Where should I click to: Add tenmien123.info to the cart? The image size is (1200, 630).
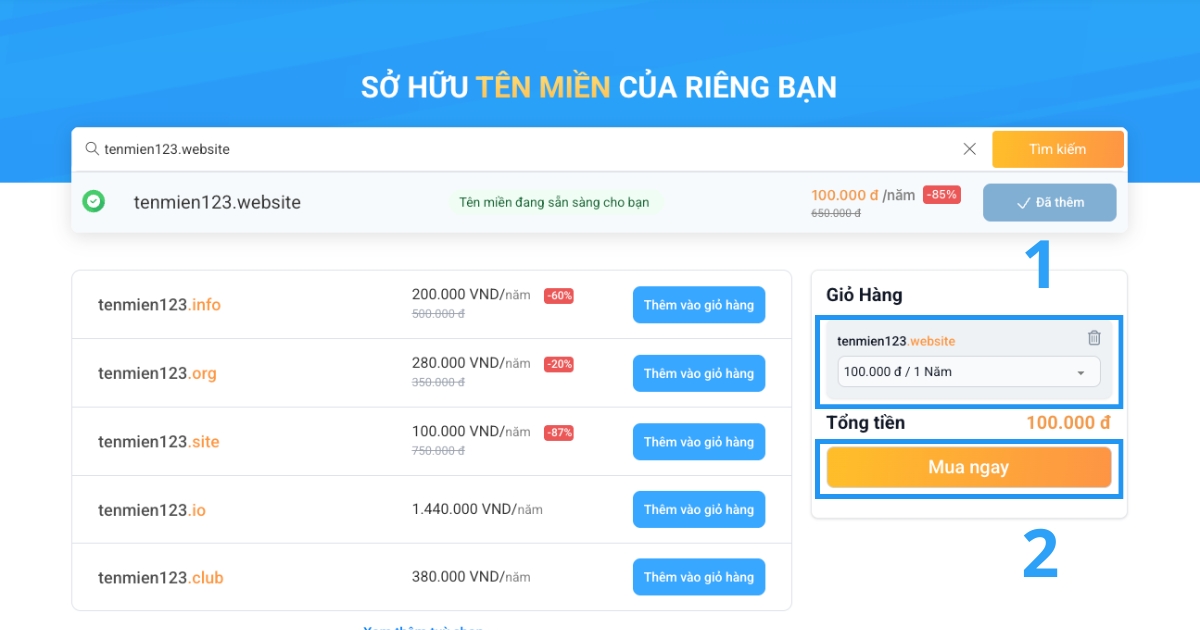[698, 305]
